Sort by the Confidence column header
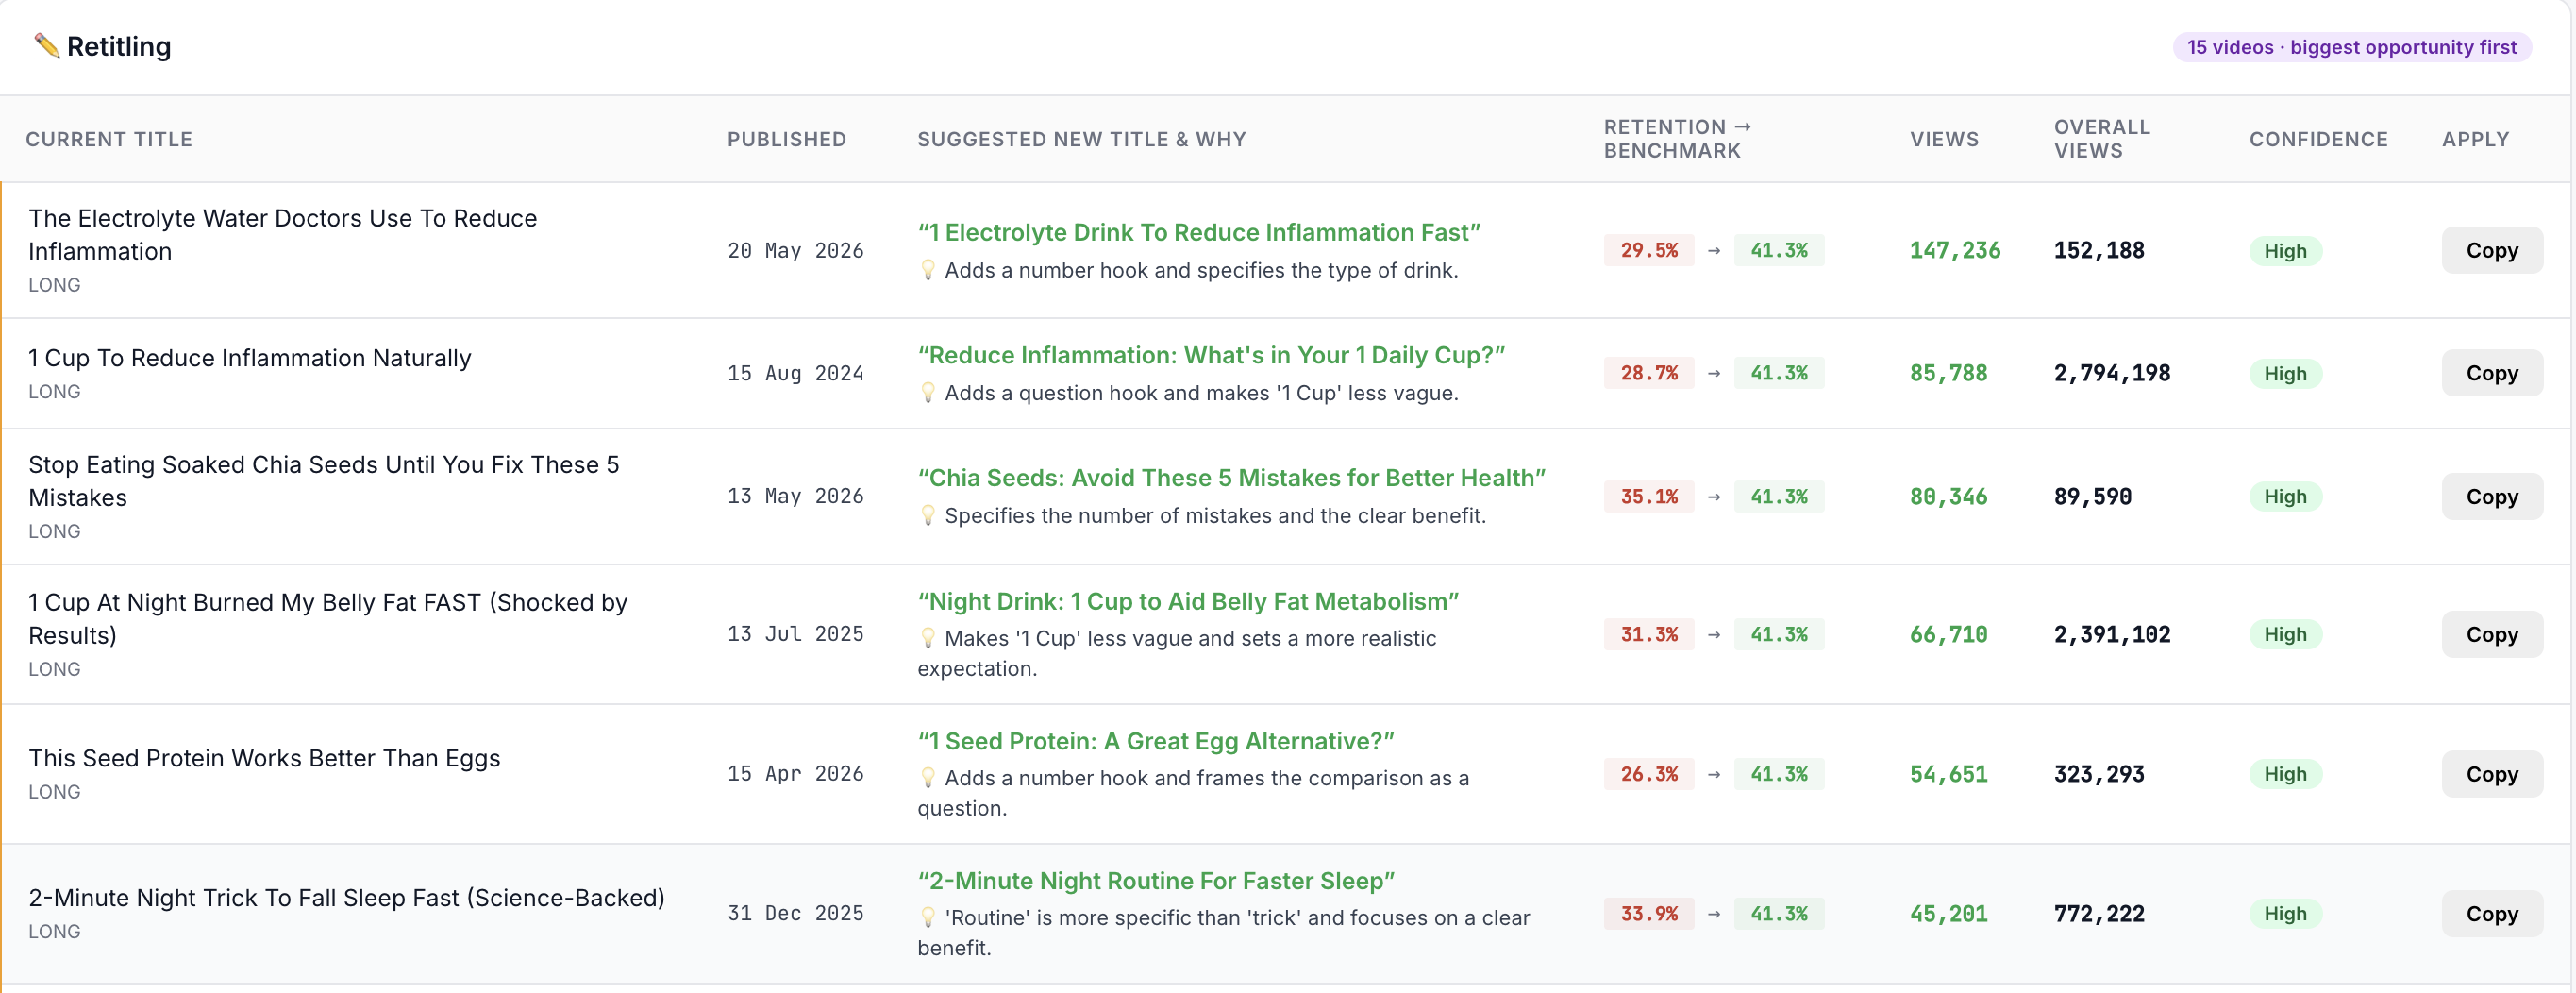Screen dimensions: 2576x993 click(x=2318, y=139)
